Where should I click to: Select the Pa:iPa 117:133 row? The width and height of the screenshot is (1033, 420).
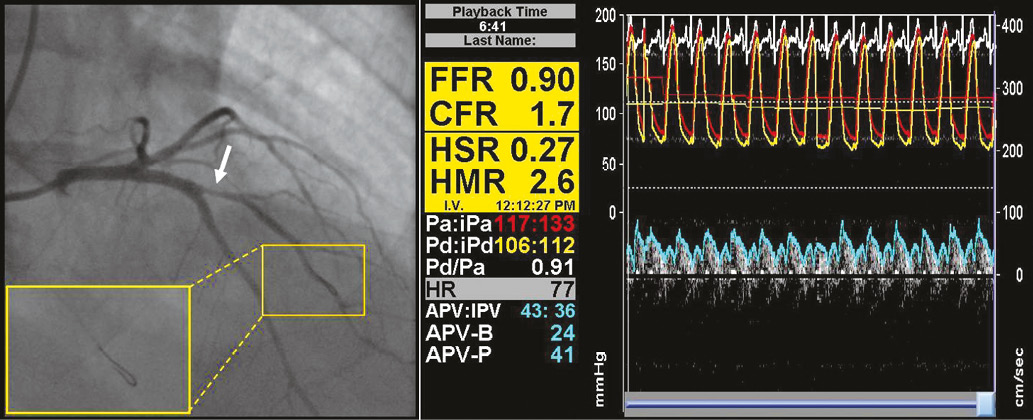(x=500, y=223)
